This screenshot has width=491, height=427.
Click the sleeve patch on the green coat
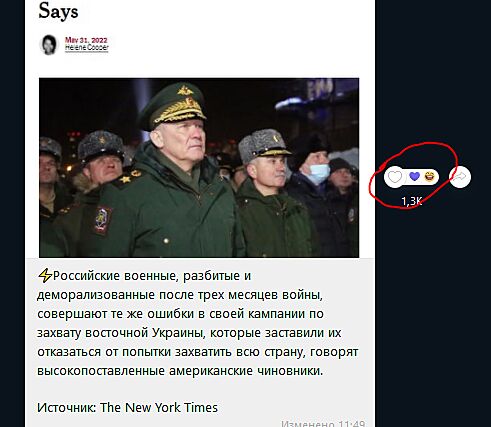pos(103,220)
